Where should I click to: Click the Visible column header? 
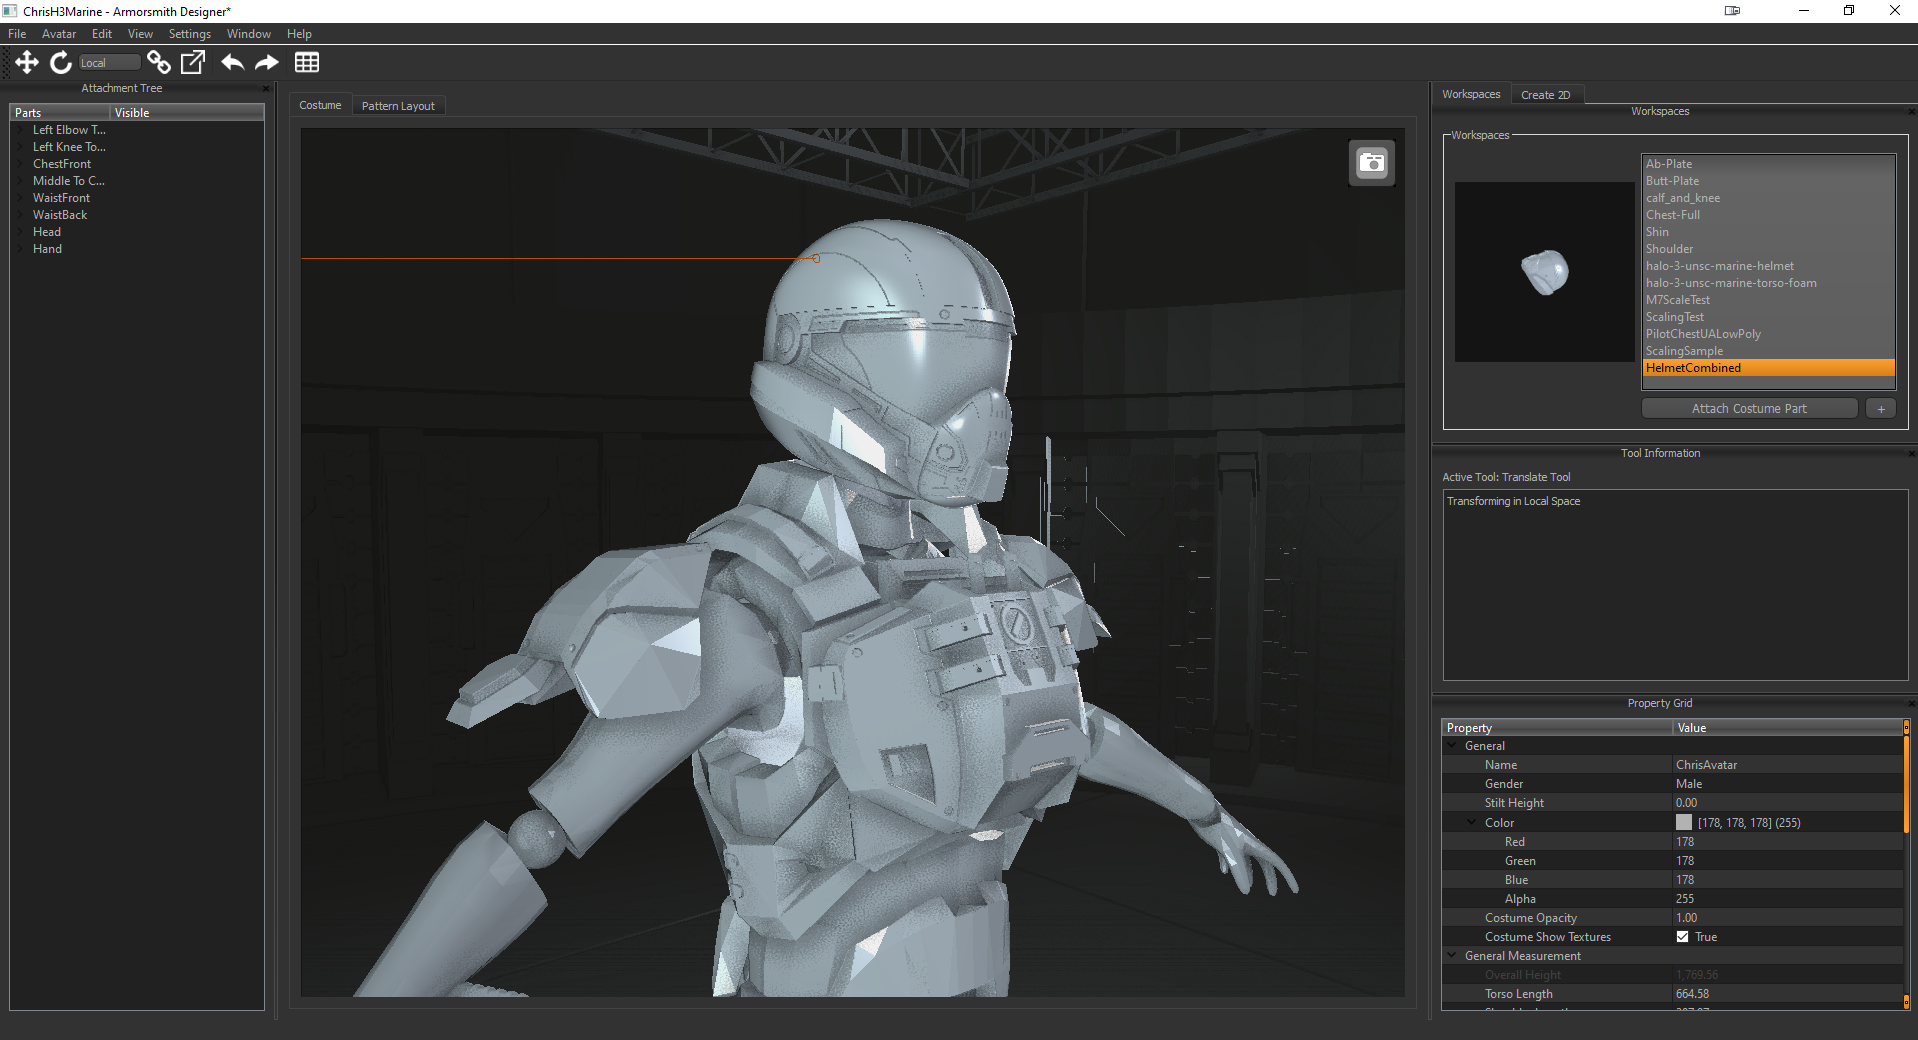(187, 113)
